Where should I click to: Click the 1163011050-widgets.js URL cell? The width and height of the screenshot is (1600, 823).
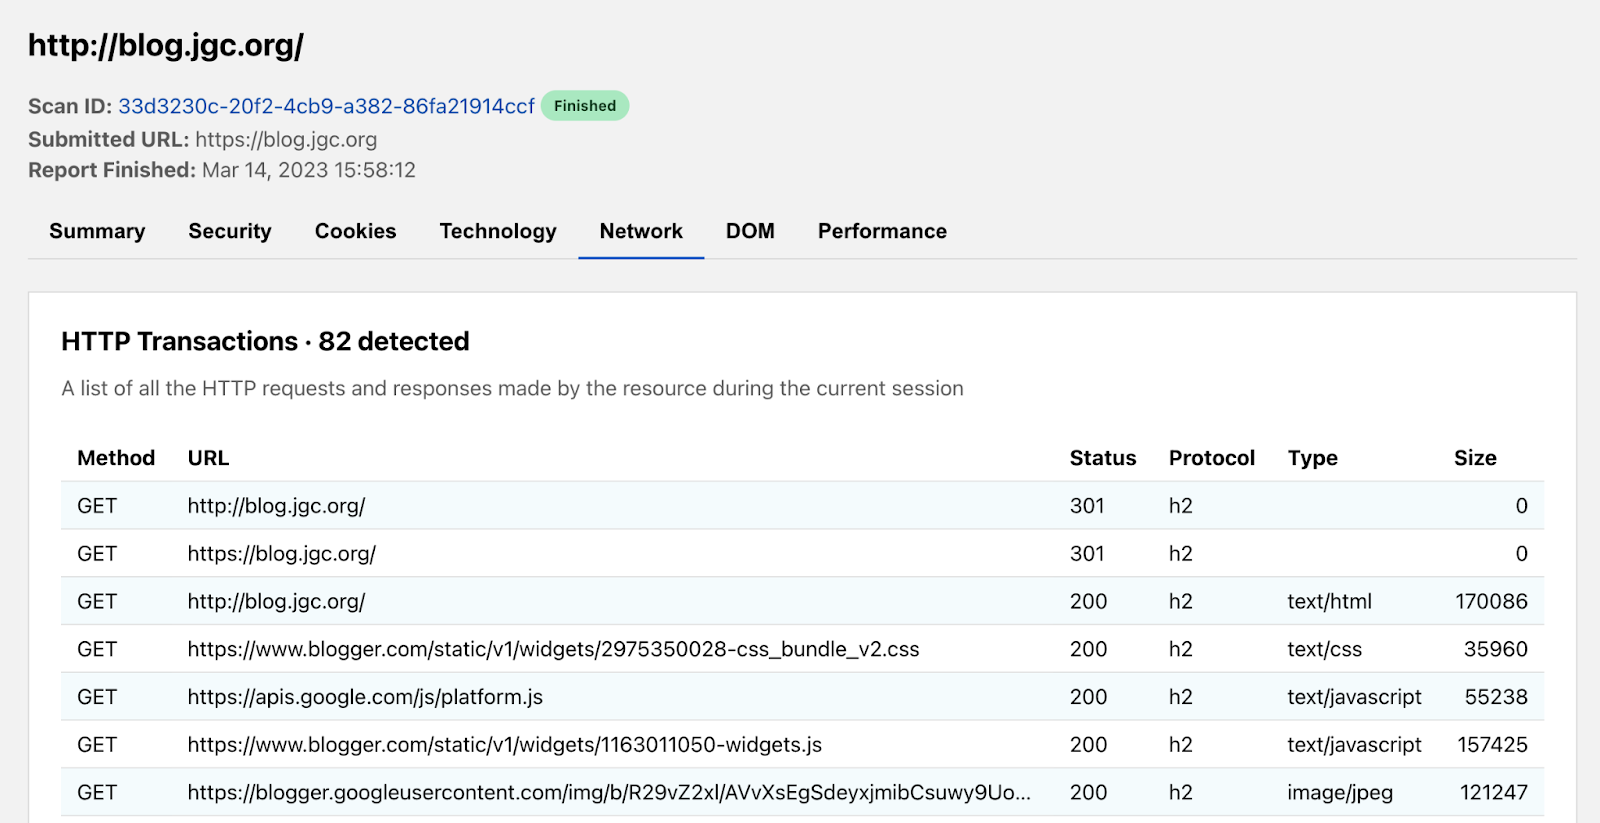[x=505, y=745]
